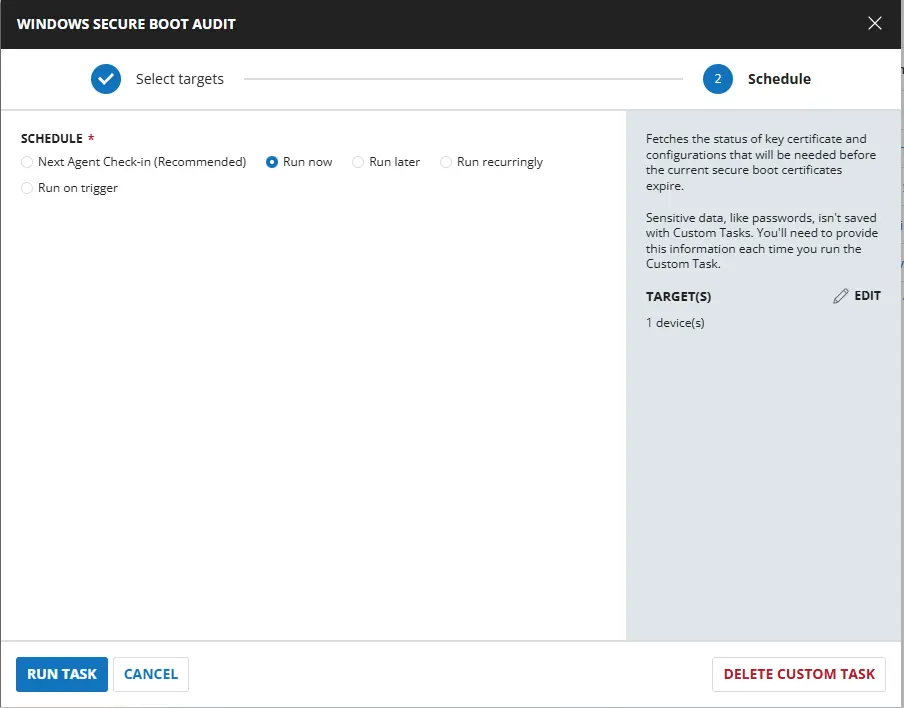Click the Windows Secure Boot Audit title

[x=126, y=24]
